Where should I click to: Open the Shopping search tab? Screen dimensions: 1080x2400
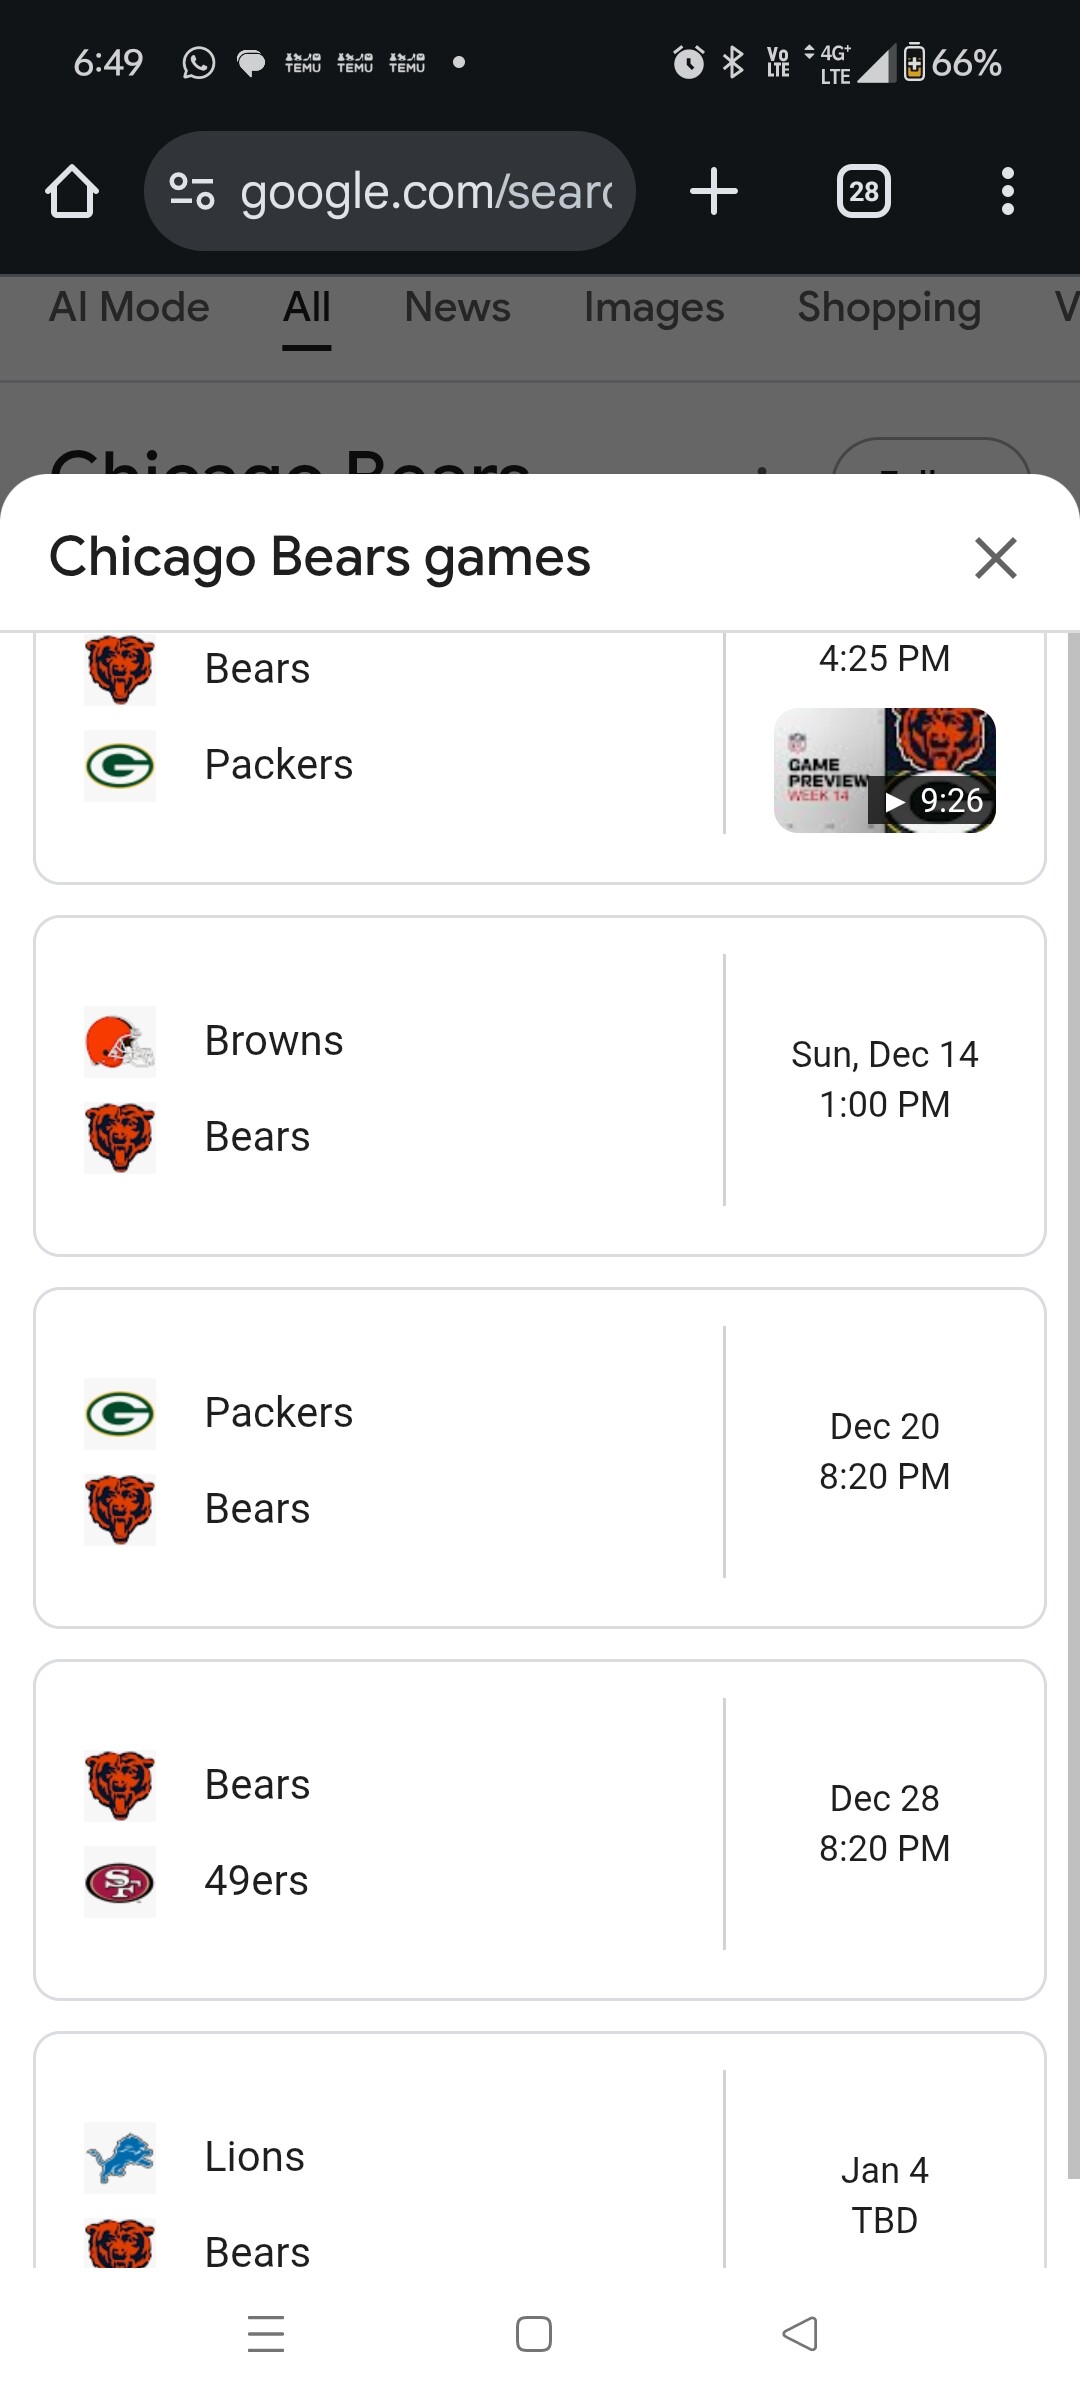coord(888,308)
